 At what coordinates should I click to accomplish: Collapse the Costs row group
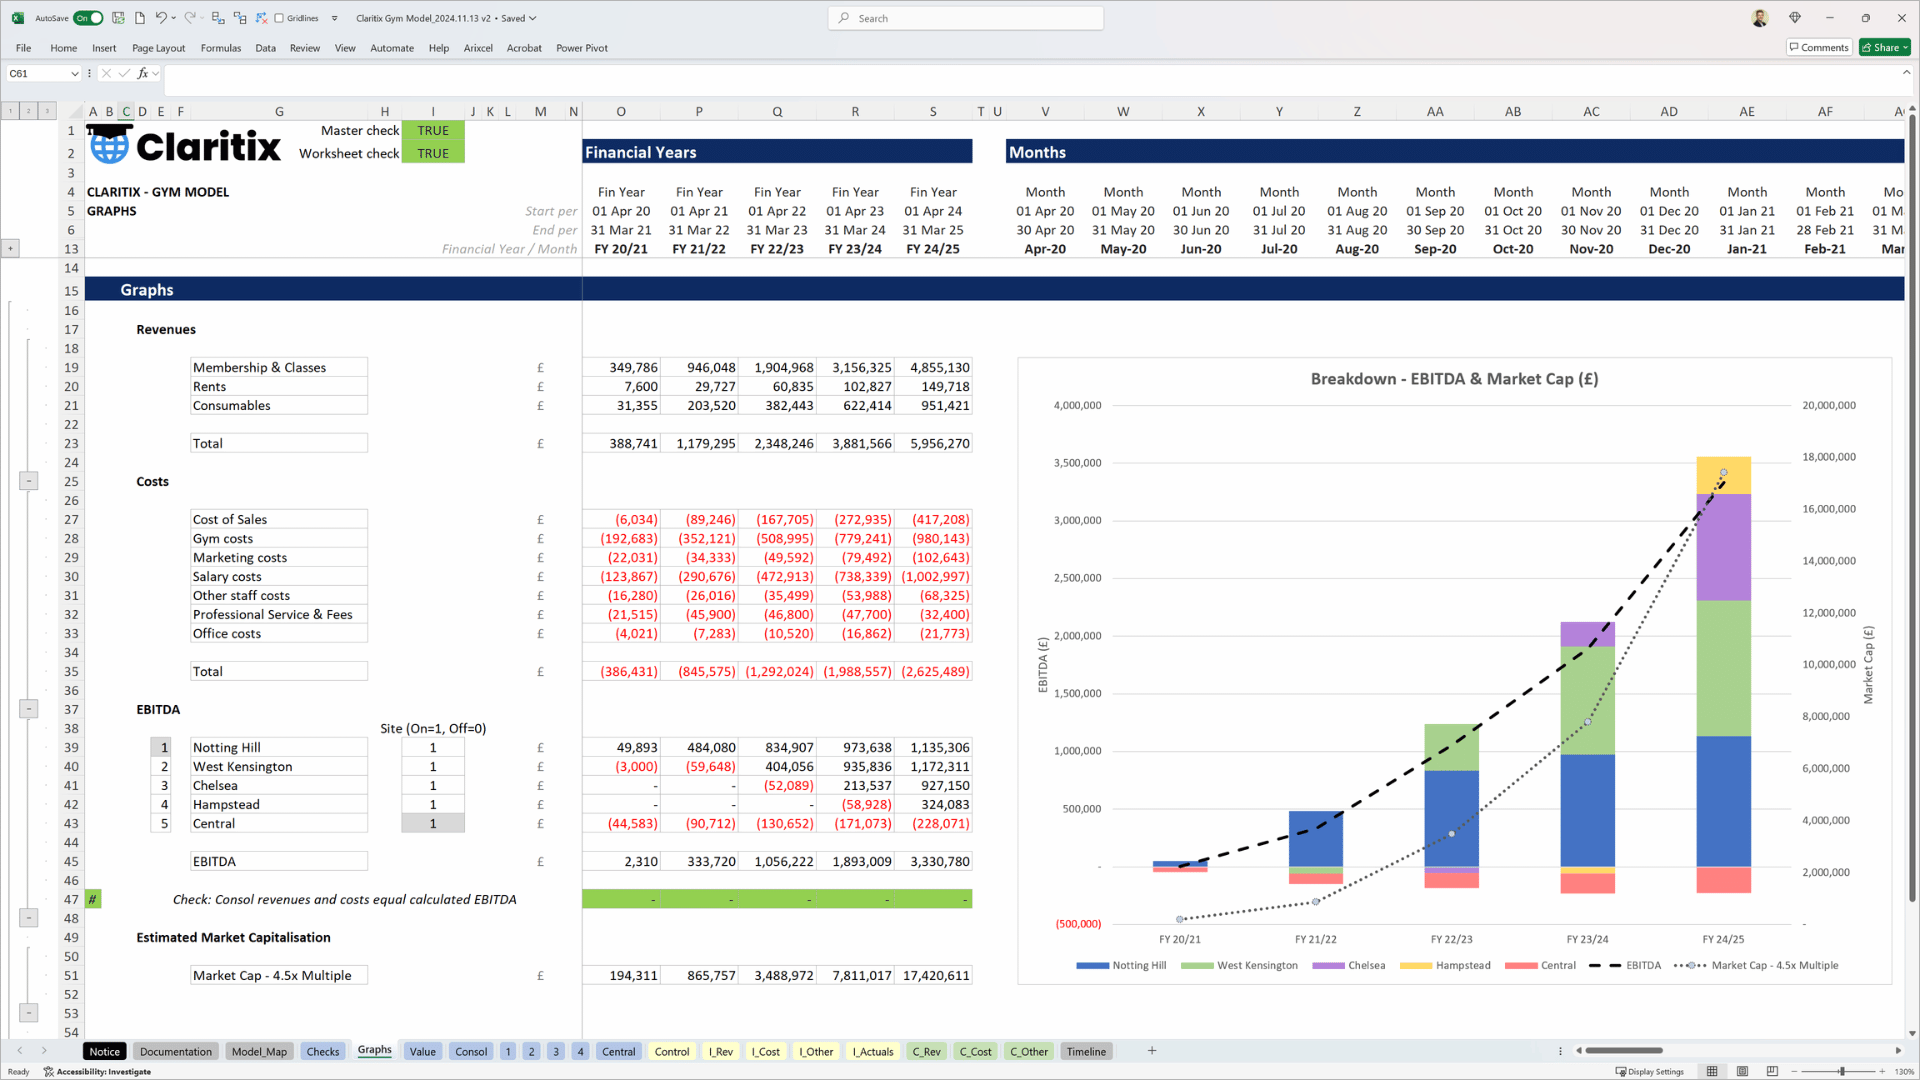[29, 709]
